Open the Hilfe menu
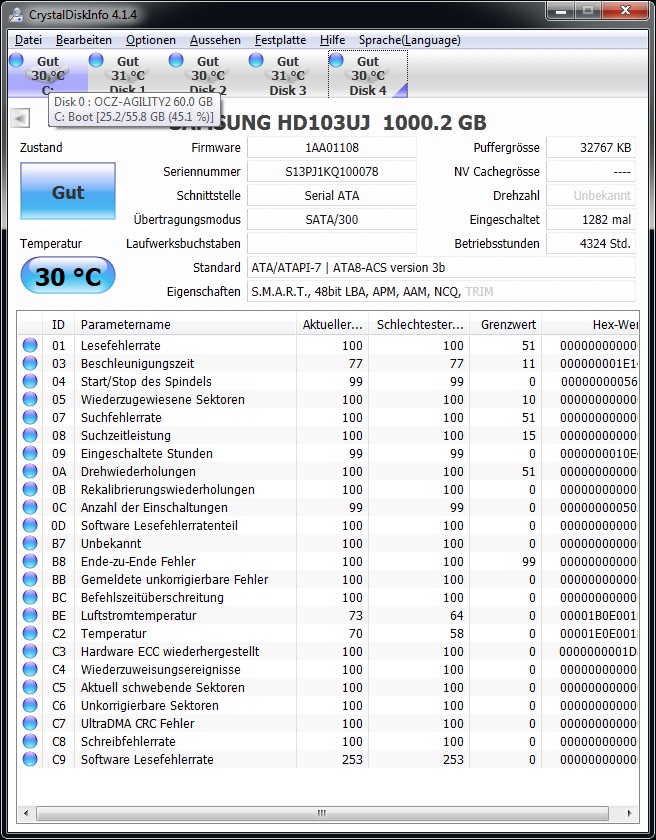The image size is (656, 840). [x=333, y=40]
